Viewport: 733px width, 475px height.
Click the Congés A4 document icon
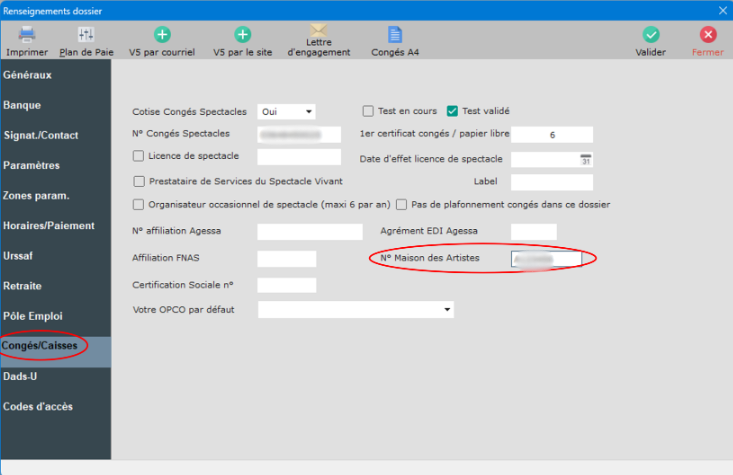tap(394, 35)
